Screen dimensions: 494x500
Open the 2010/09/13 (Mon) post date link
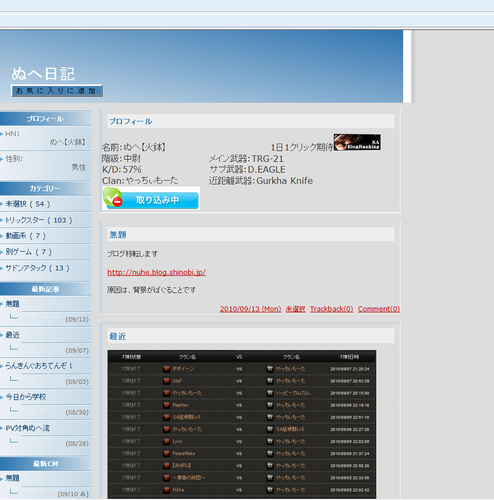(250, 309)
